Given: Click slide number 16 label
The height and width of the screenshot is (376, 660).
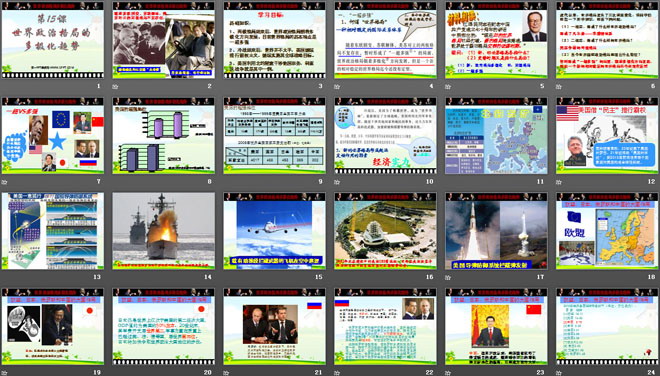Looking at the screenshot, I should coord(430,277).
